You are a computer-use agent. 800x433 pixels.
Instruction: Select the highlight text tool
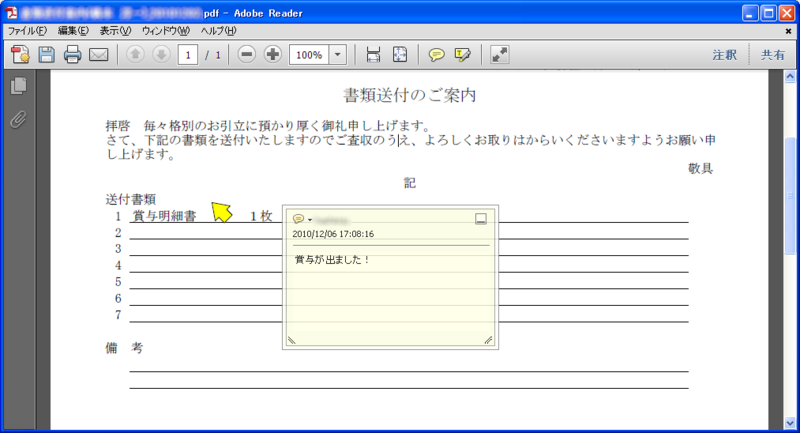(463, 55)
